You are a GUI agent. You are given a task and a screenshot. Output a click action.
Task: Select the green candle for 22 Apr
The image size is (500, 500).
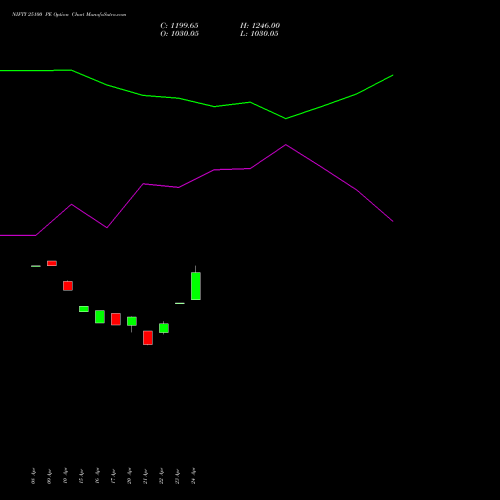pyautogui.click(x=164, y=328)
